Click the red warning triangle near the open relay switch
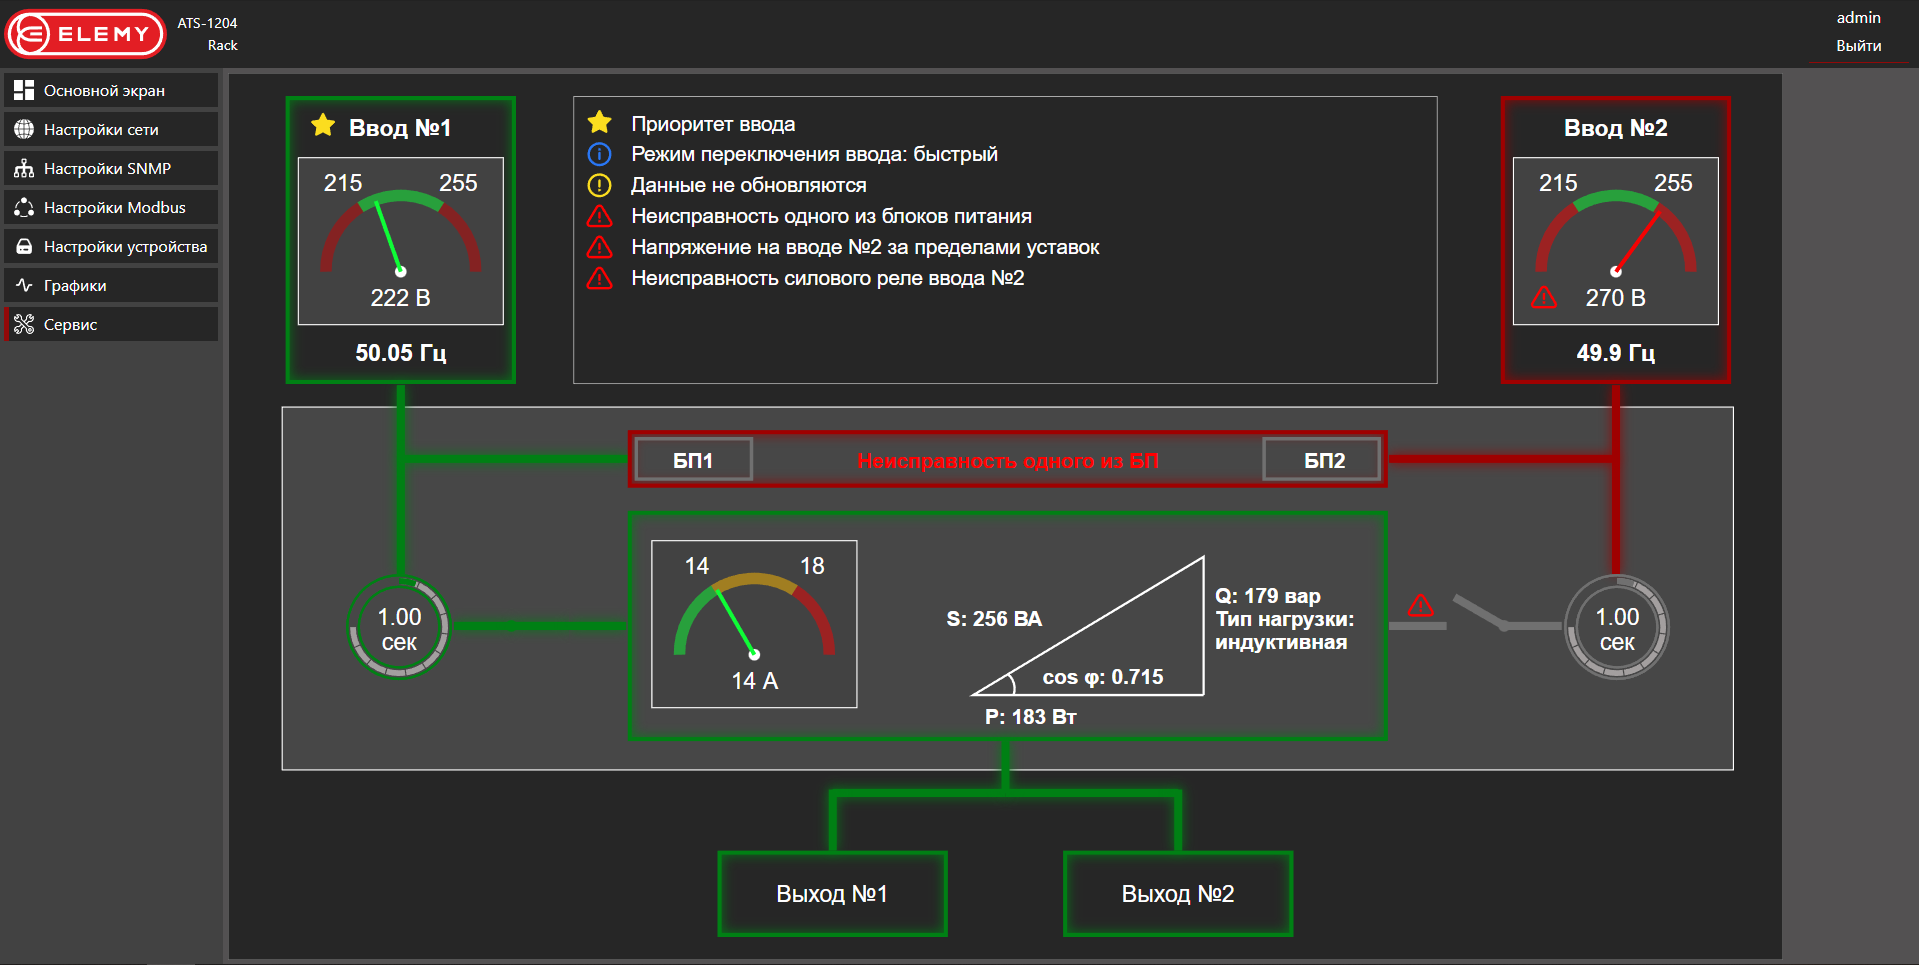The image size is (1920, 965). [x=1421, y=605]
